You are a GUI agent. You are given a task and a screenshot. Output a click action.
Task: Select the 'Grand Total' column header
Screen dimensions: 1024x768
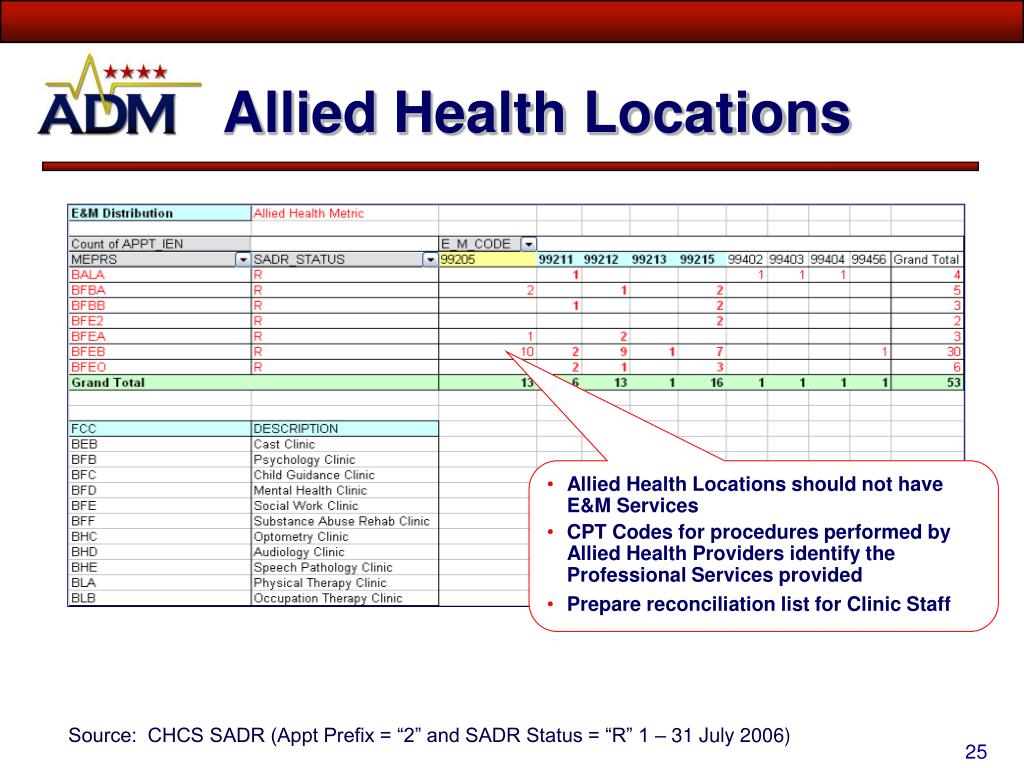click(927, 259)
